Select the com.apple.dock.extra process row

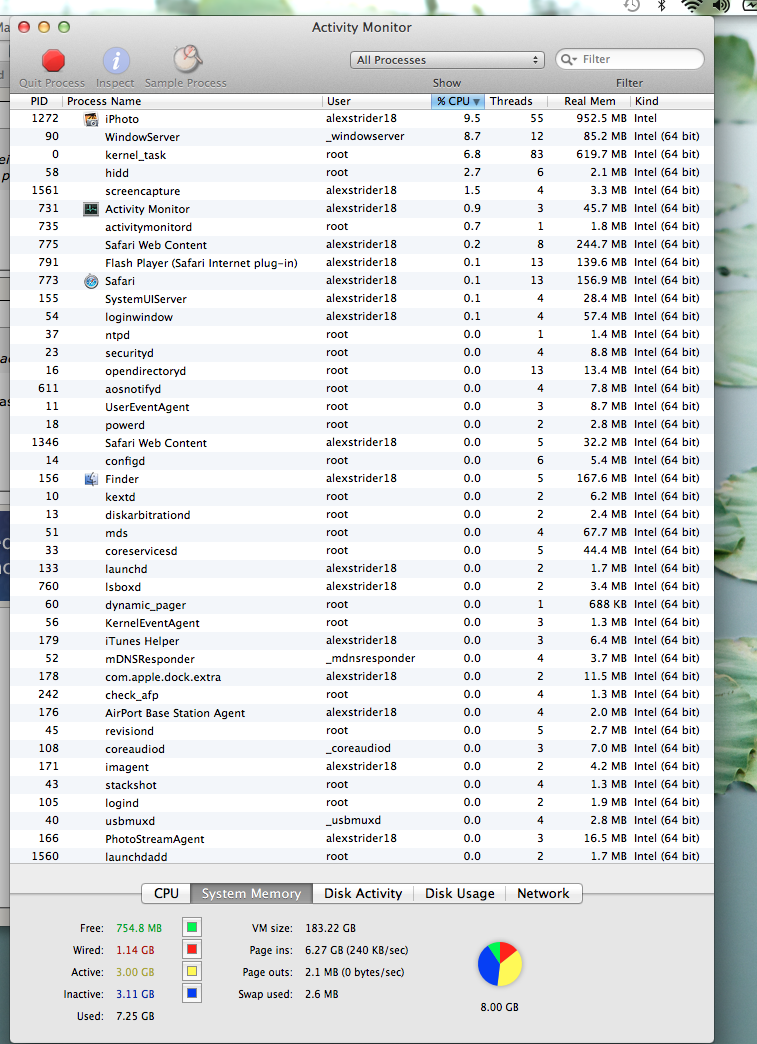362,676
